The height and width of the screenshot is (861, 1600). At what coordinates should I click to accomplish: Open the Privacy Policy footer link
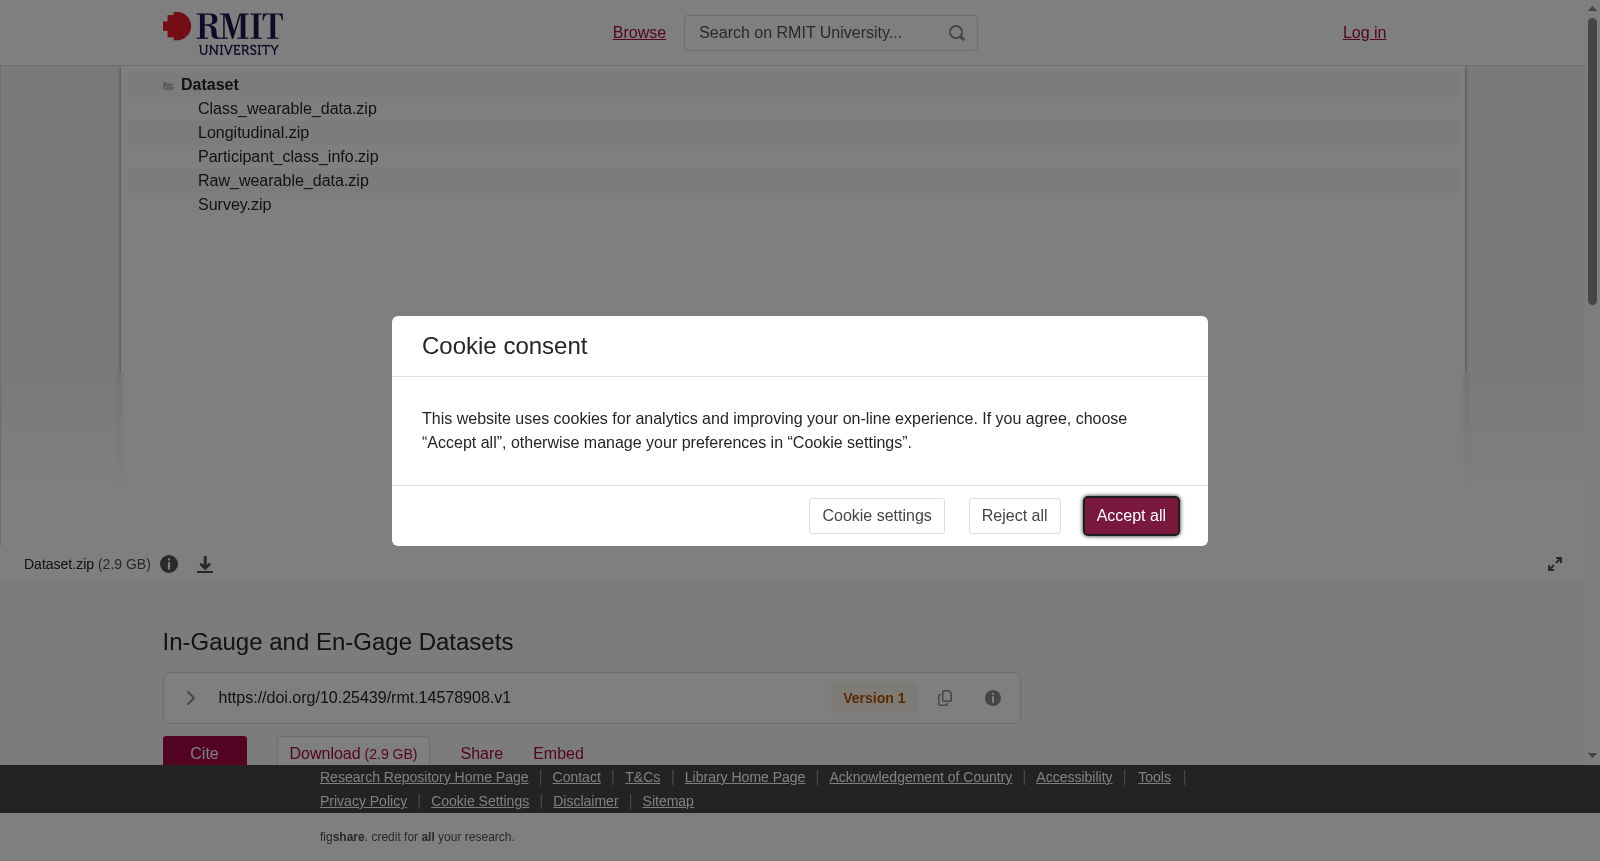pos(364,801)
